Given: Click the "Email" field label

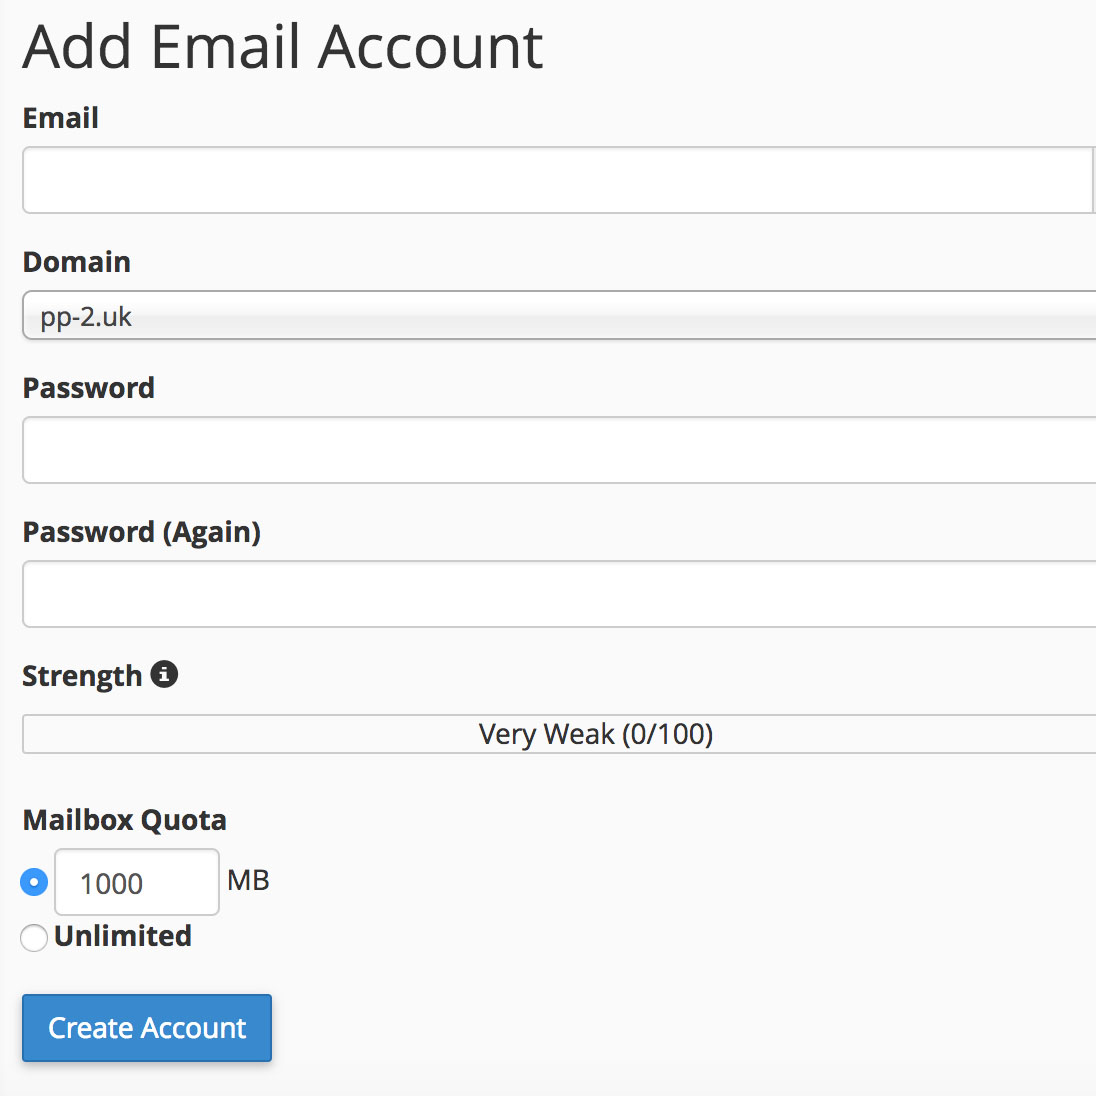Looking at the screenshot, I should 61,118.
